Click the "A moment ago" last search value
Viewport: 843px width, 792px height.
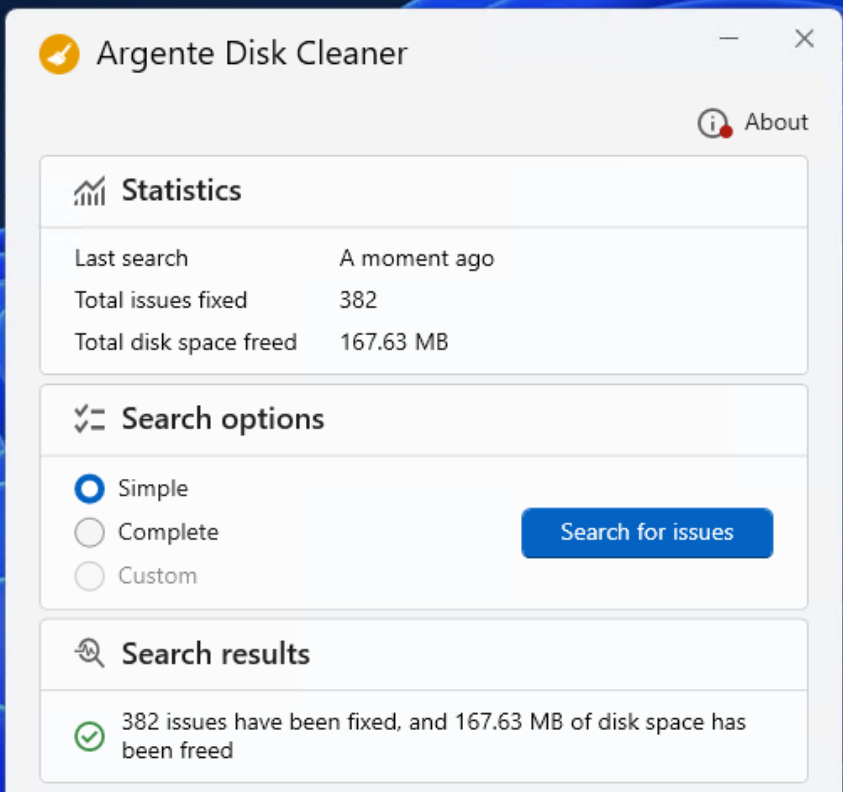point(417,258)
